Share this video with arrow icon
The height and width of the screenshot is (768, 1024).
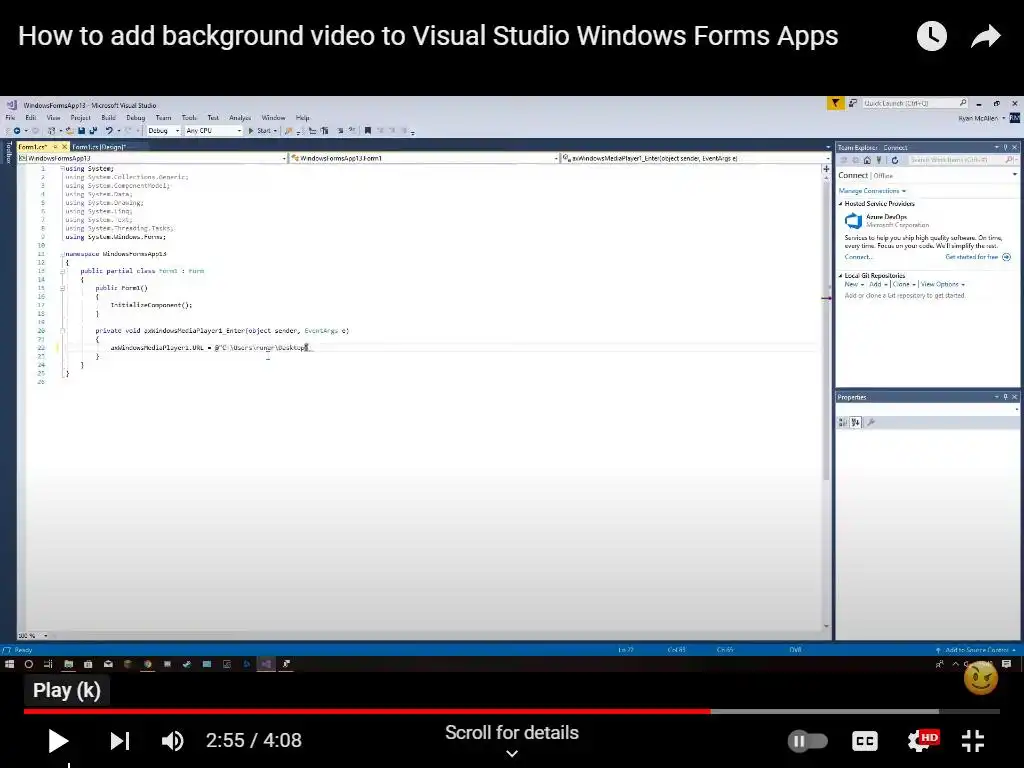pos(985,36)
